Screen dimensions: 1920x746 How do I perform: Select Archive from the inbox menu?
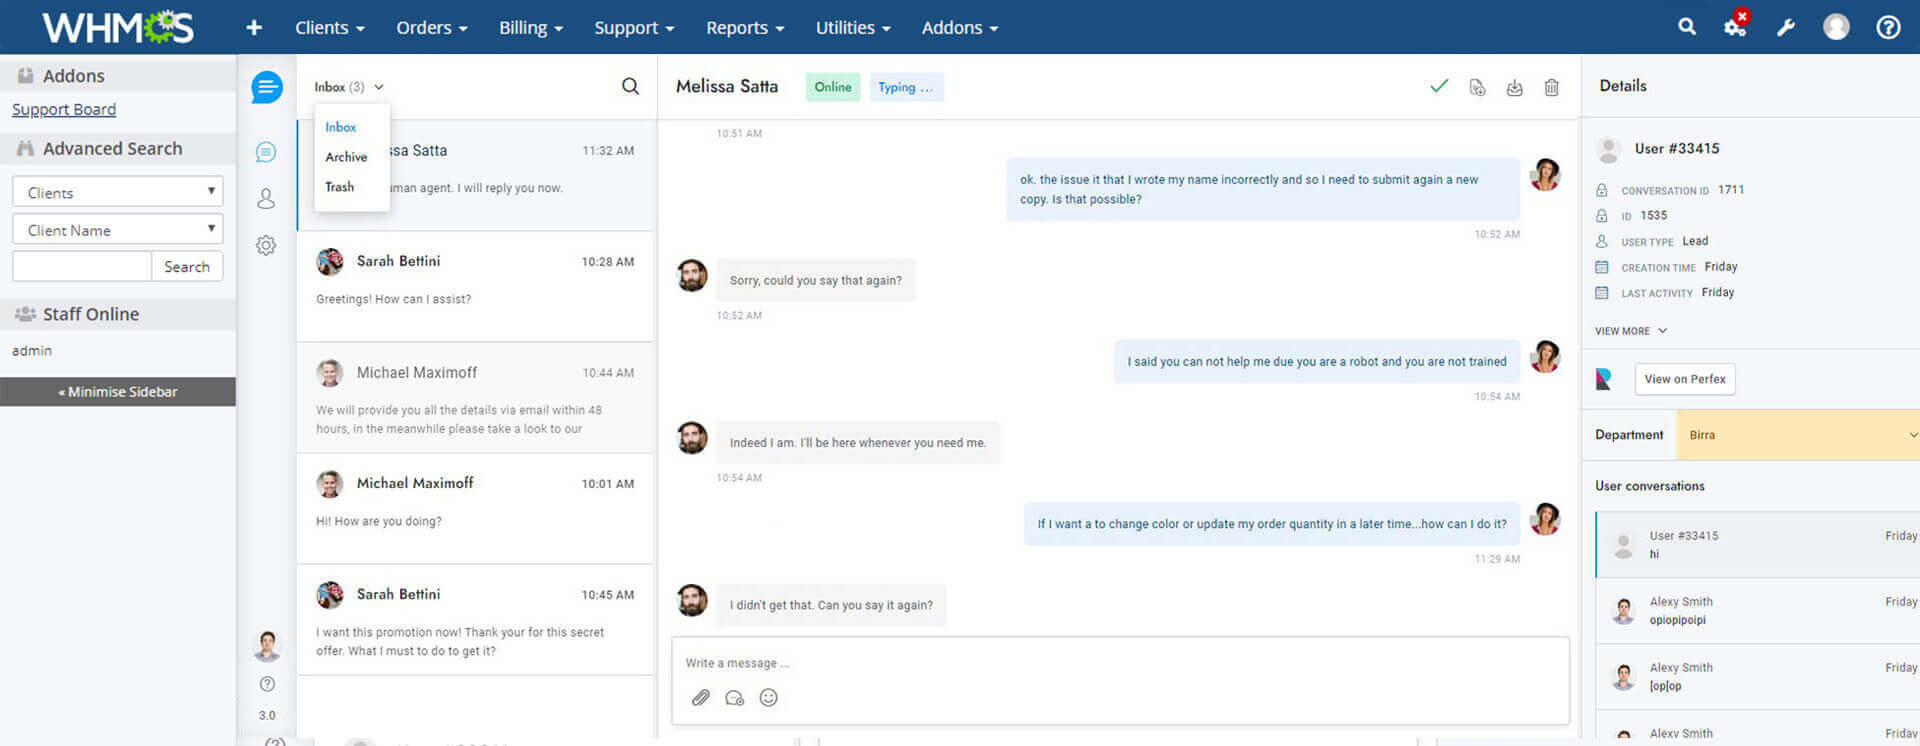[346, 157]
